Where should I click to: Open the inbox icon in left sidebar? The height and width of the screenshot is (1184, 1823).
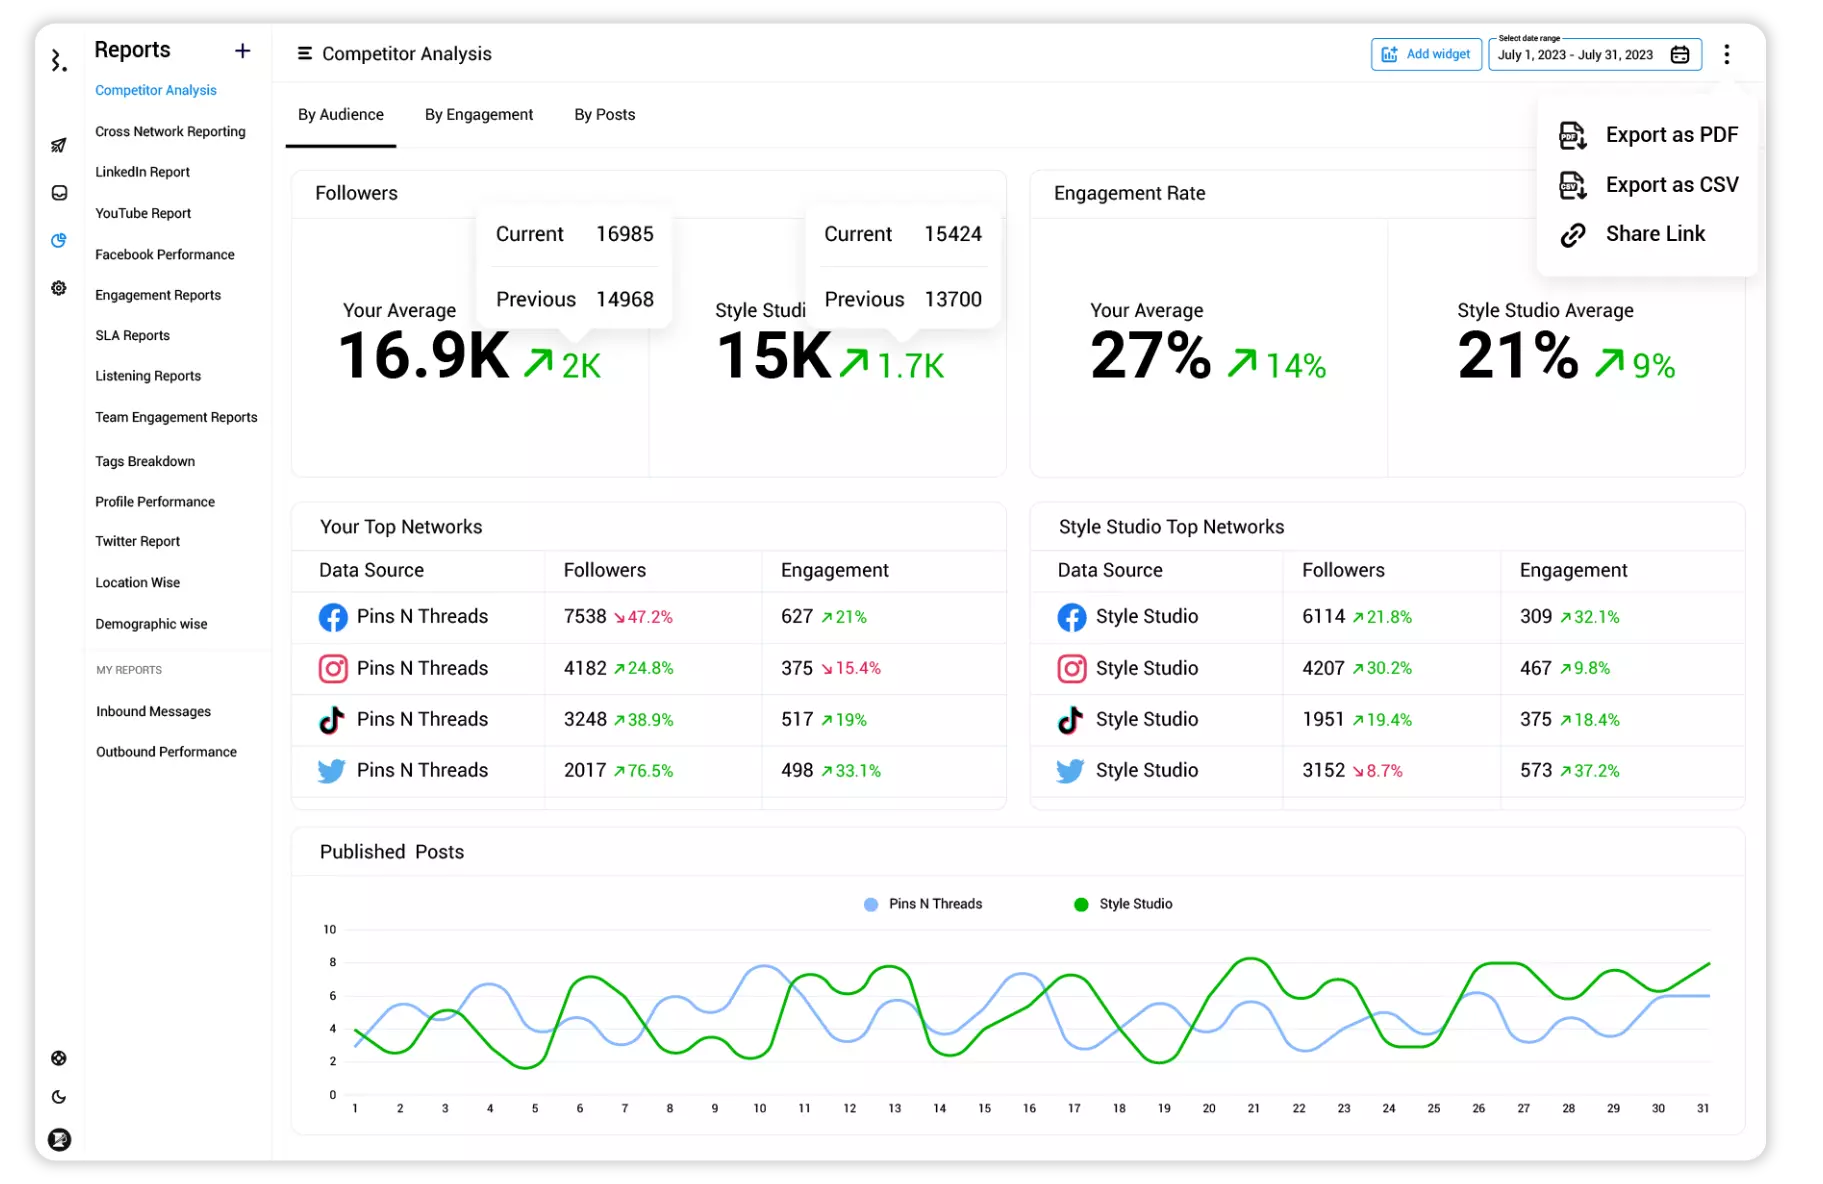[x=59, y=193]
